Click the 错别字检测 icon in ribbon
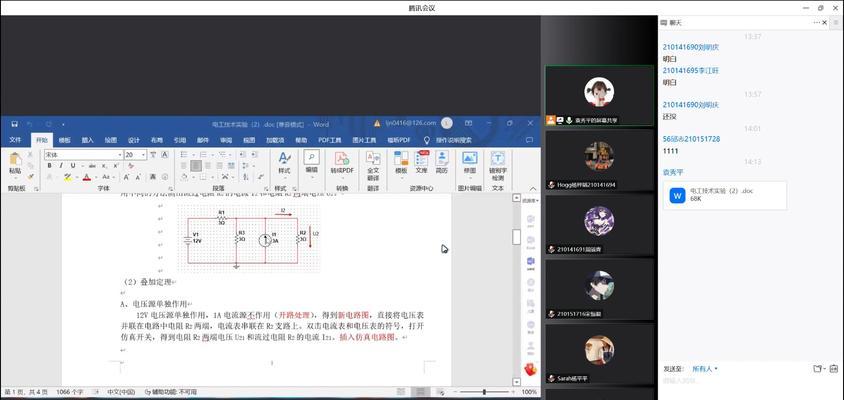This screenshot has height=400, width=844. pyautogui.click(x=498, y=161)
